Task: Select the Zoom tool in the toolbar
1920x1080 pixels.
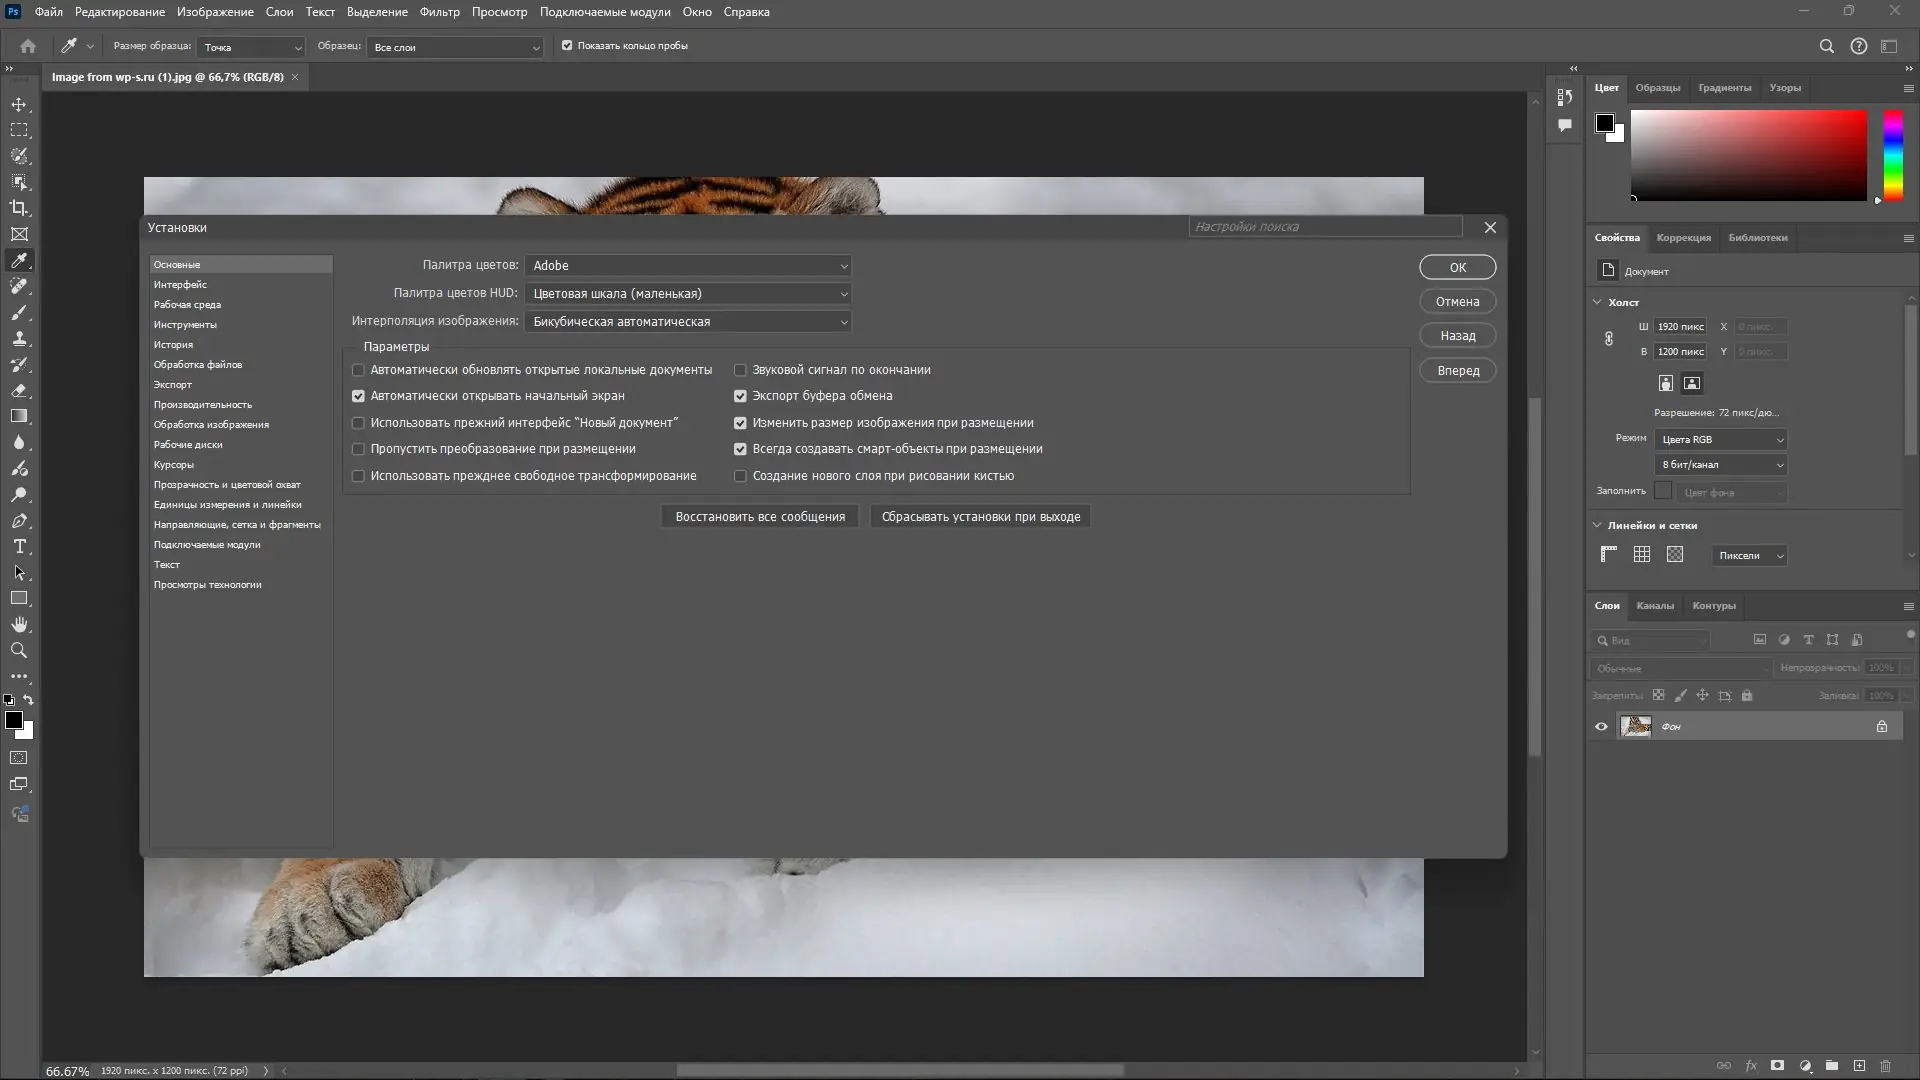Action: point(19,650)
